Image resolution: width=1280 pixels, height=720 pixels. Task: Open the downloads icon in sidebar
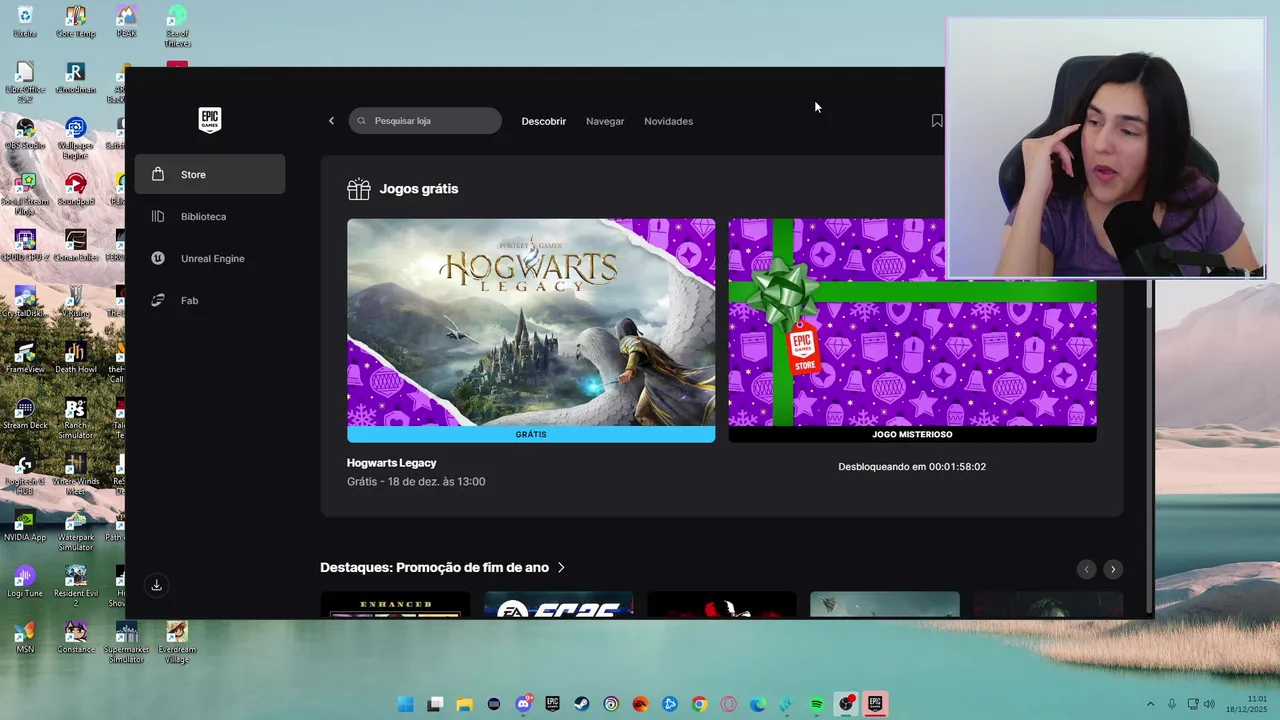point(156,585)
